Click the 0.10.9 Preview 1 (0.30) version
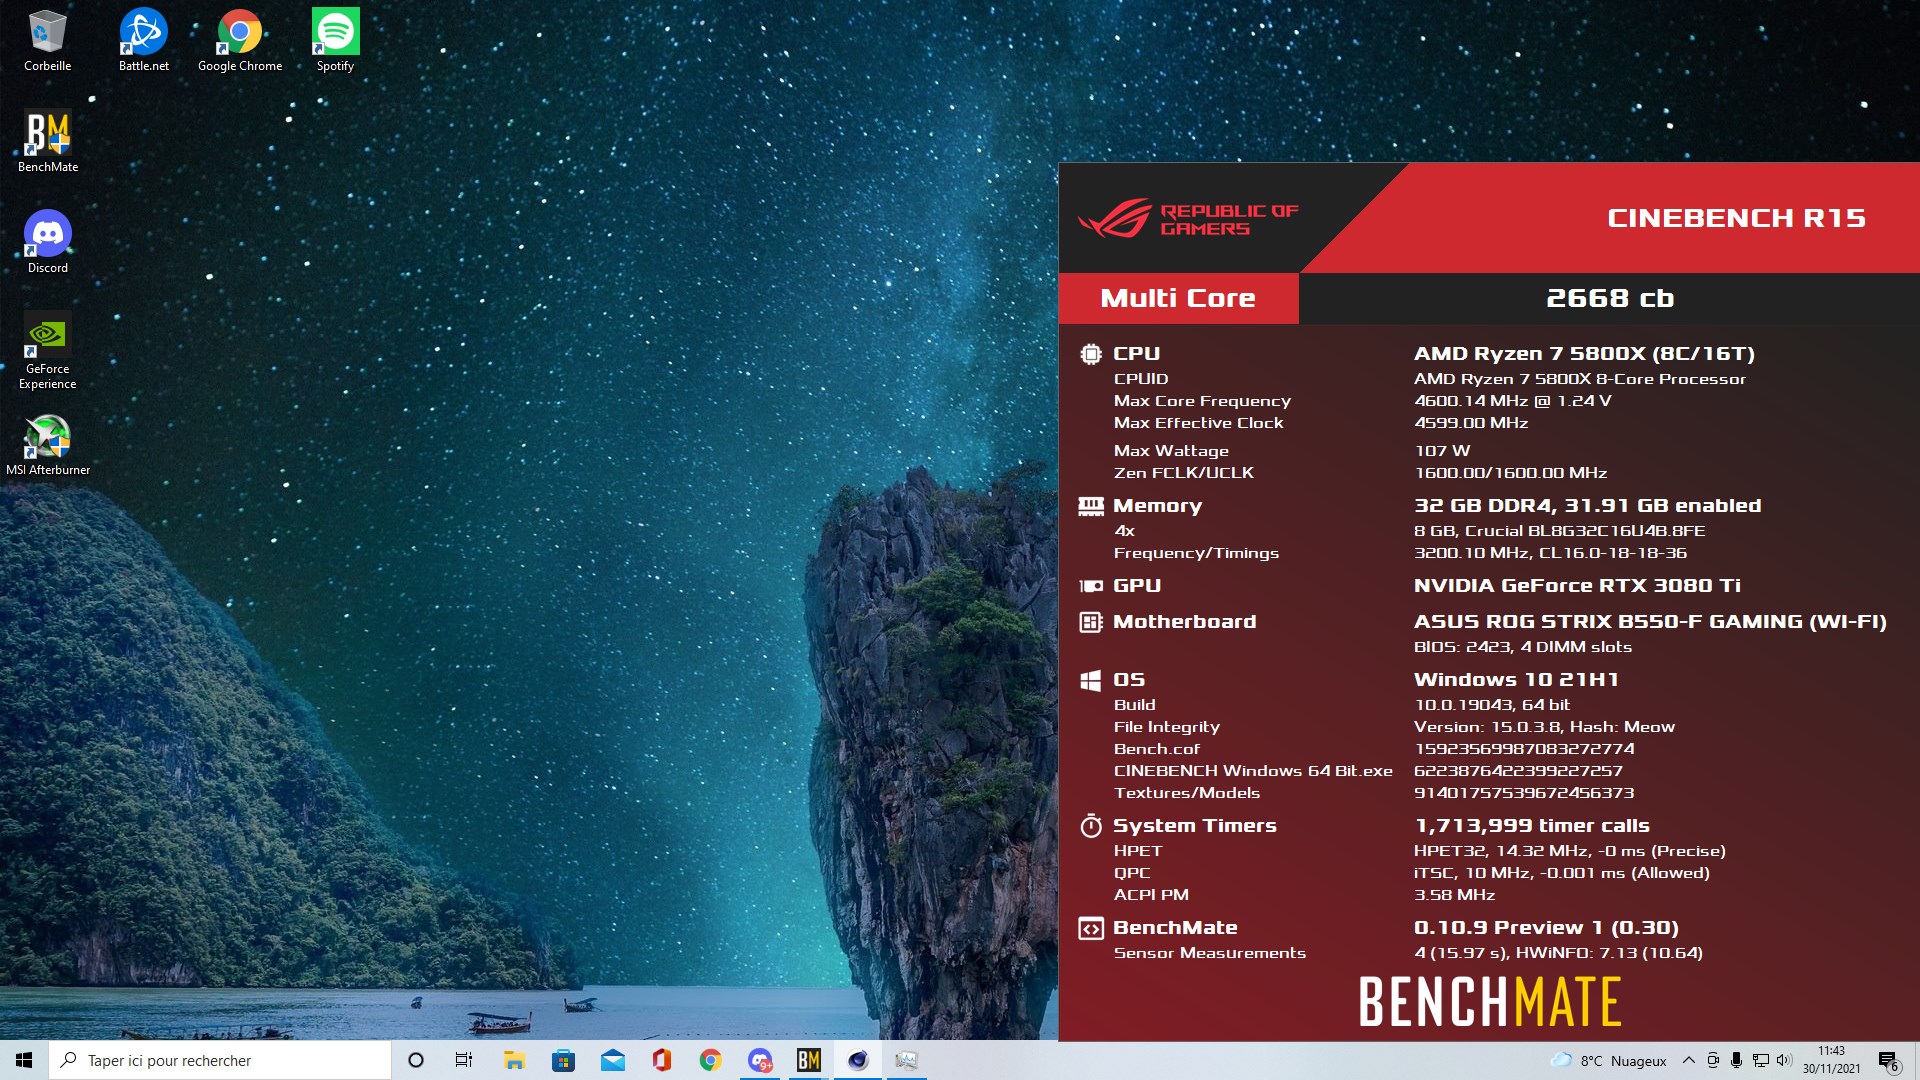 point(1546,928)
